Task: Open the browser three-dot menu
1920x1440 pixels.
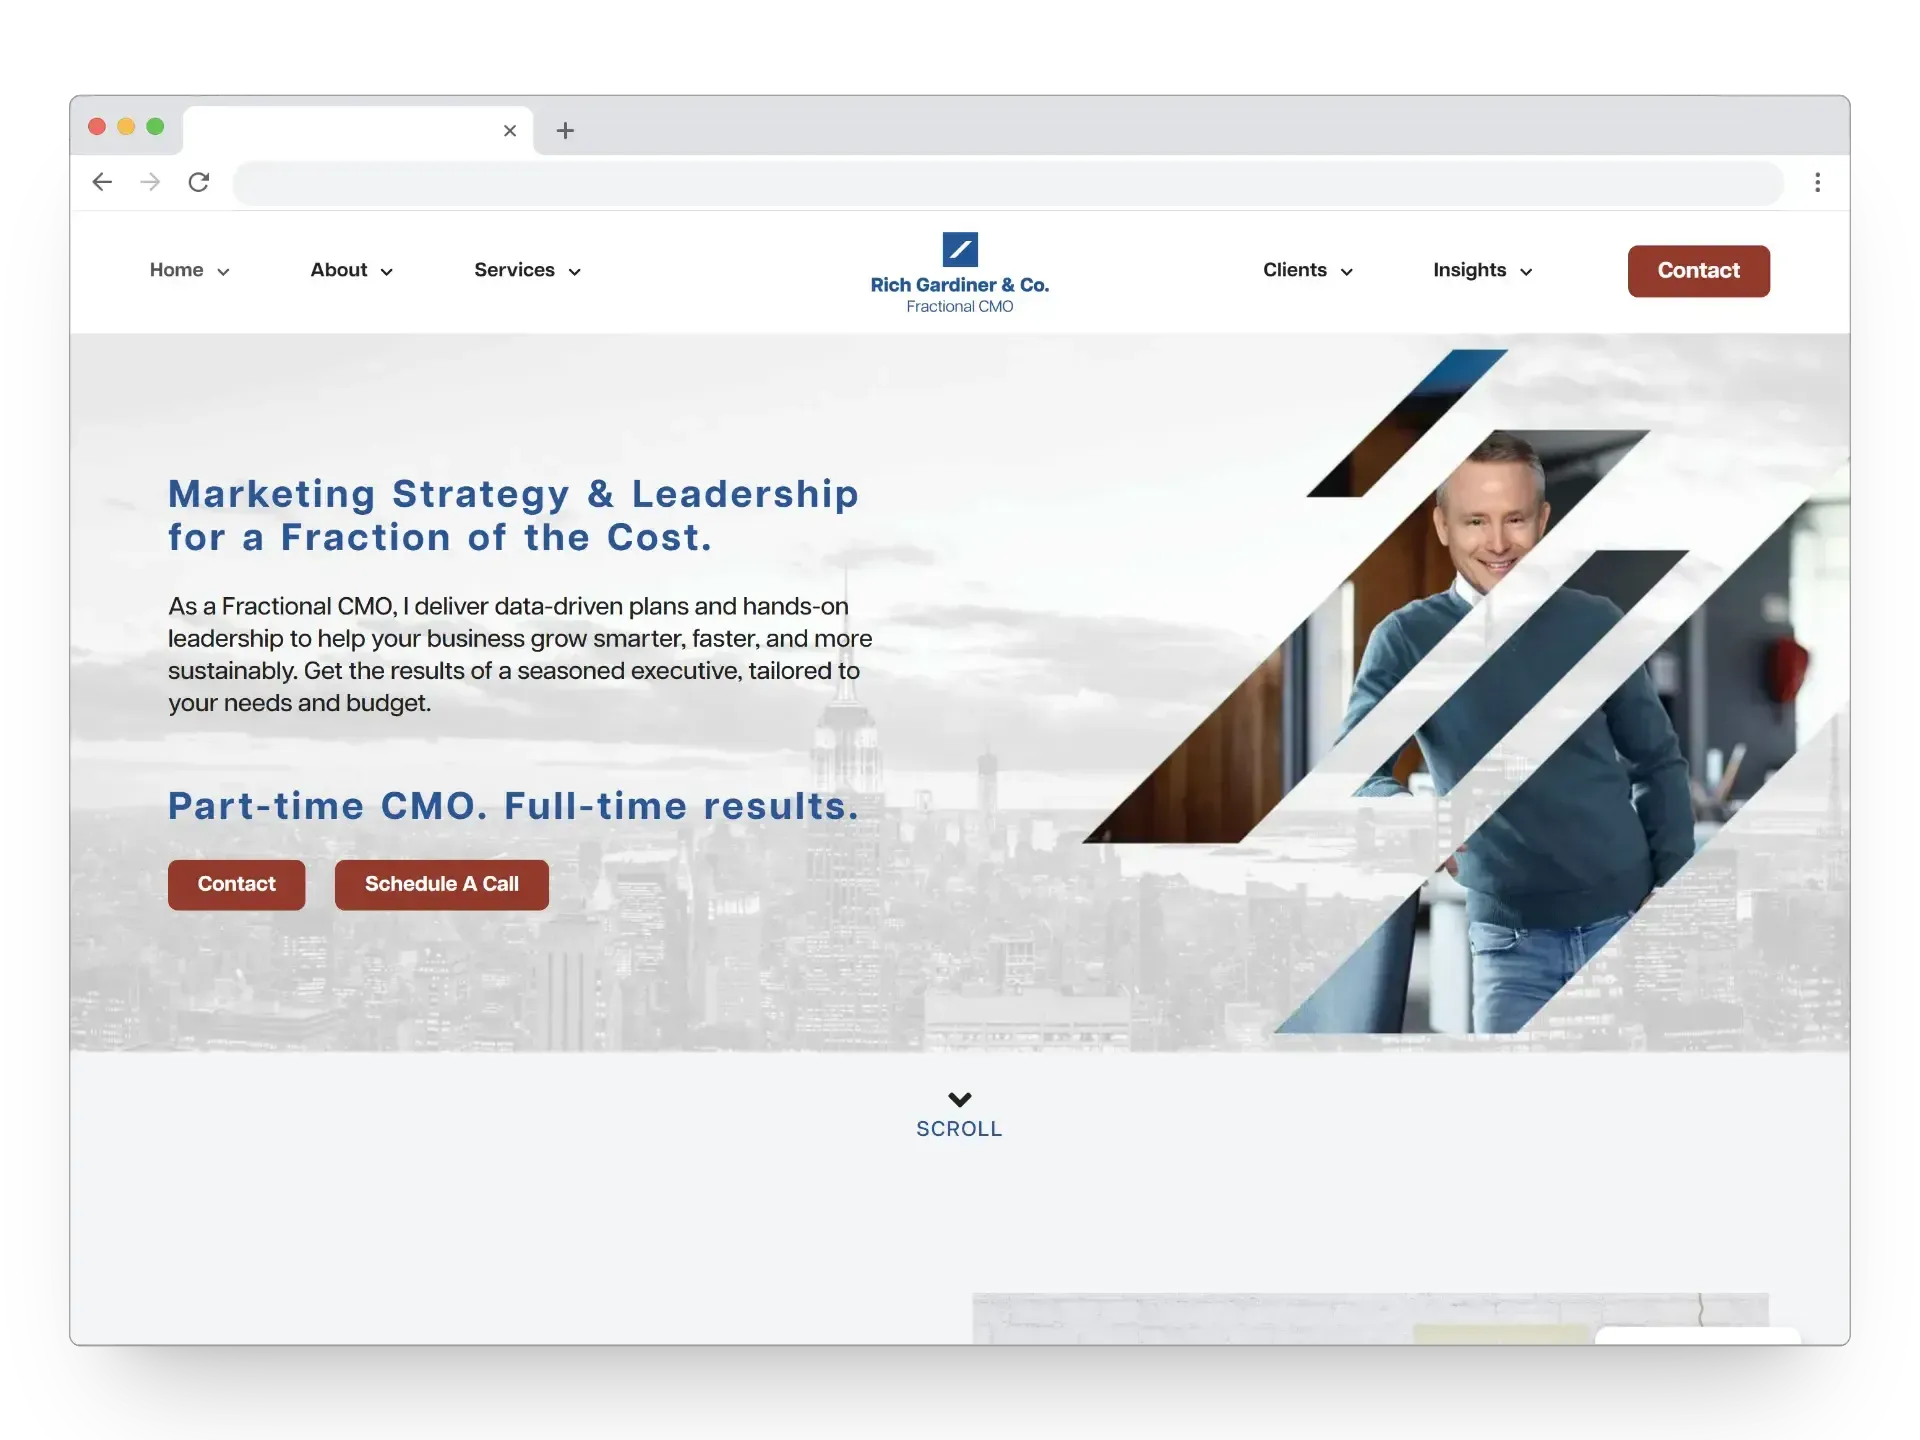Action: [1817, 182]
